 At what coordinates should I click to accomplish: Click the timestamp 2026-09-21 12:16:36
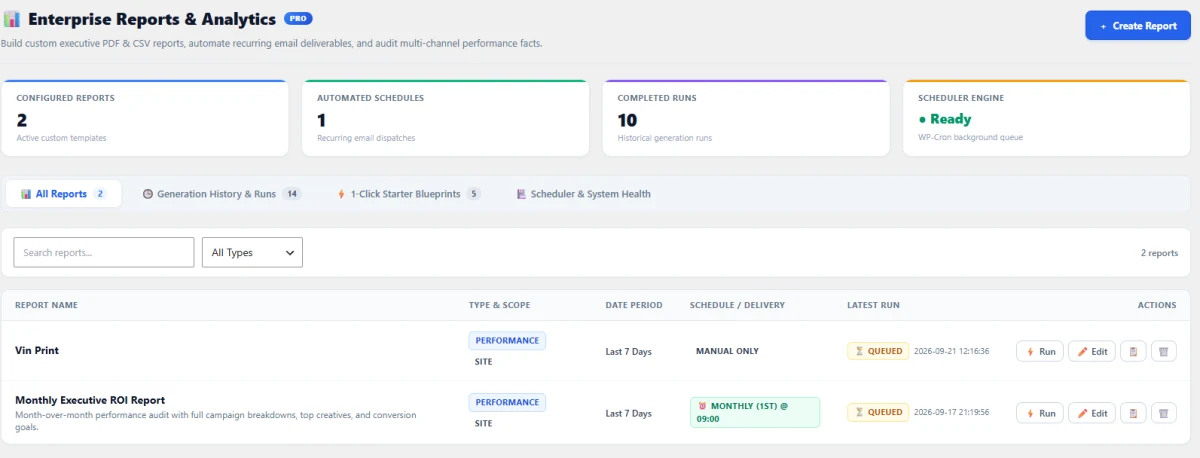tap(951, 351)
